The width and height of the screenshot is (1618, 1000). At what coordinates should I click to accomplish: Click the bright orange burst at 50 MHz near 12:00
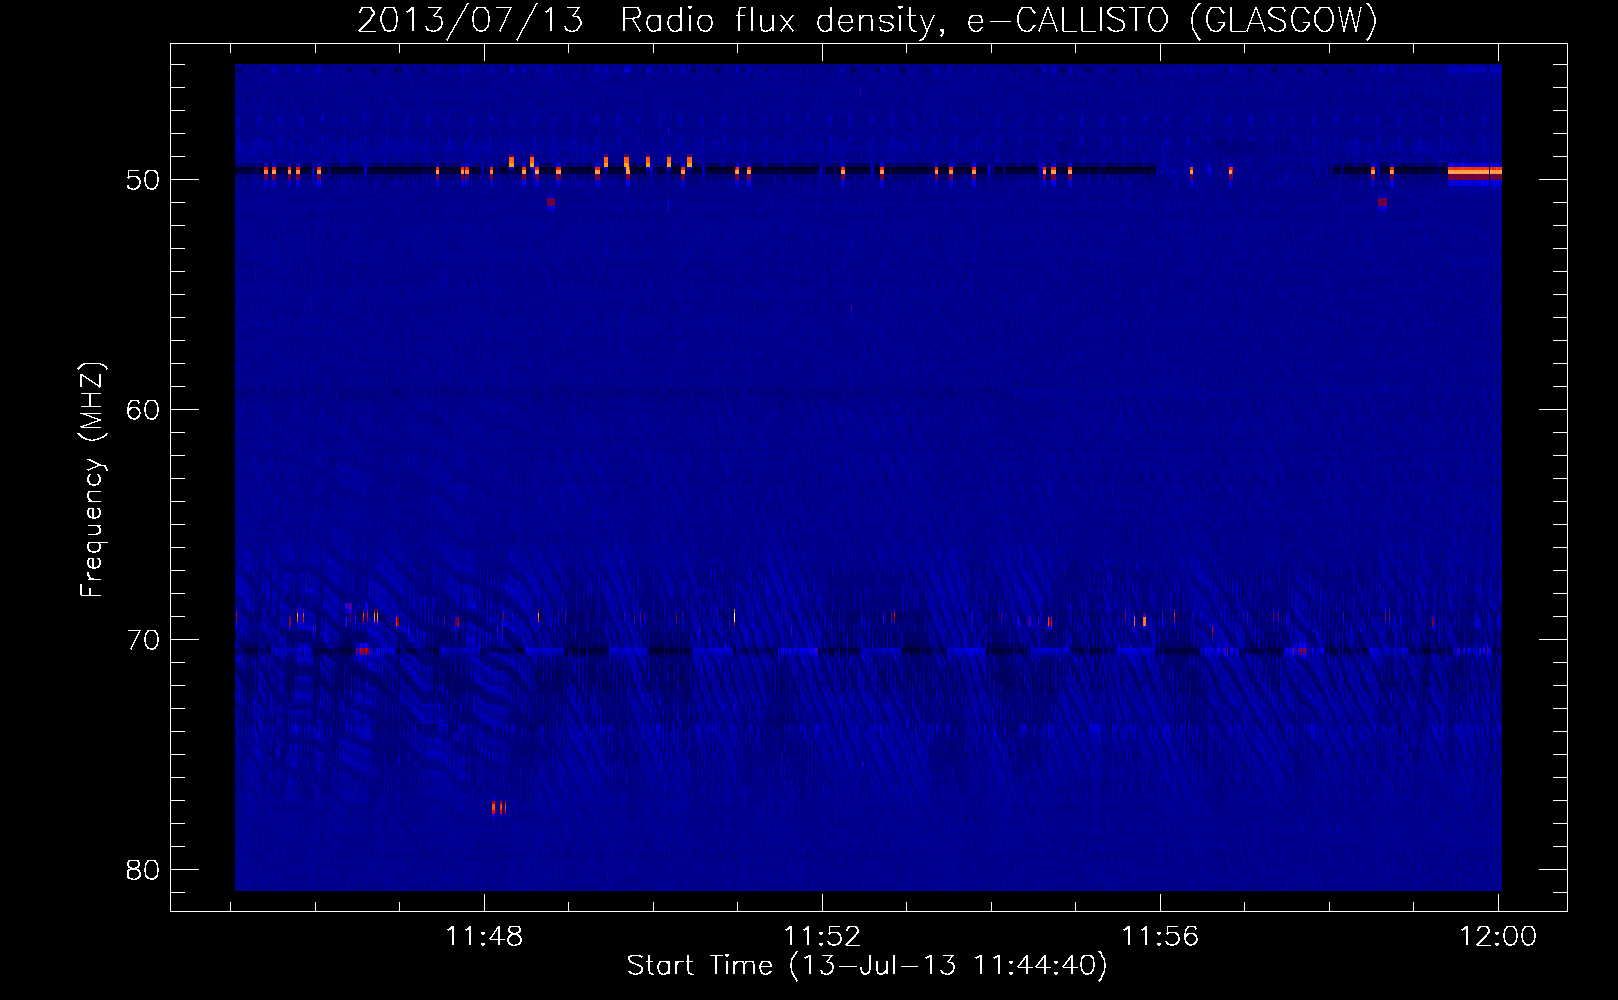[1475, 172]
